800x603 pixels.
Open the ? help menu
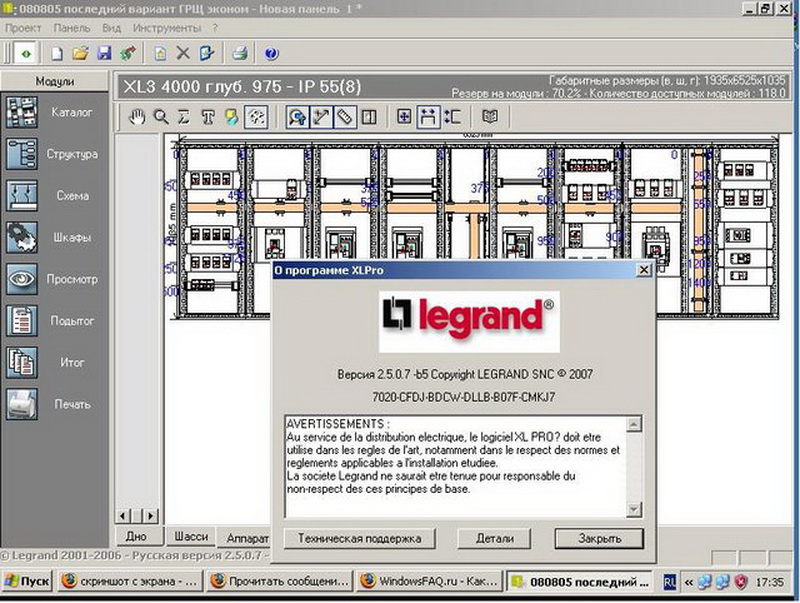point(215,28)
